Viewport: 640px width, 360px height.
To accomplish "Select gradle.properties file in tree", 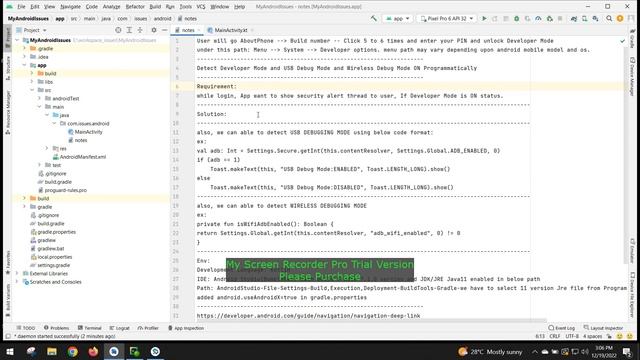I will pyautogui.click(x=53, y=232).
